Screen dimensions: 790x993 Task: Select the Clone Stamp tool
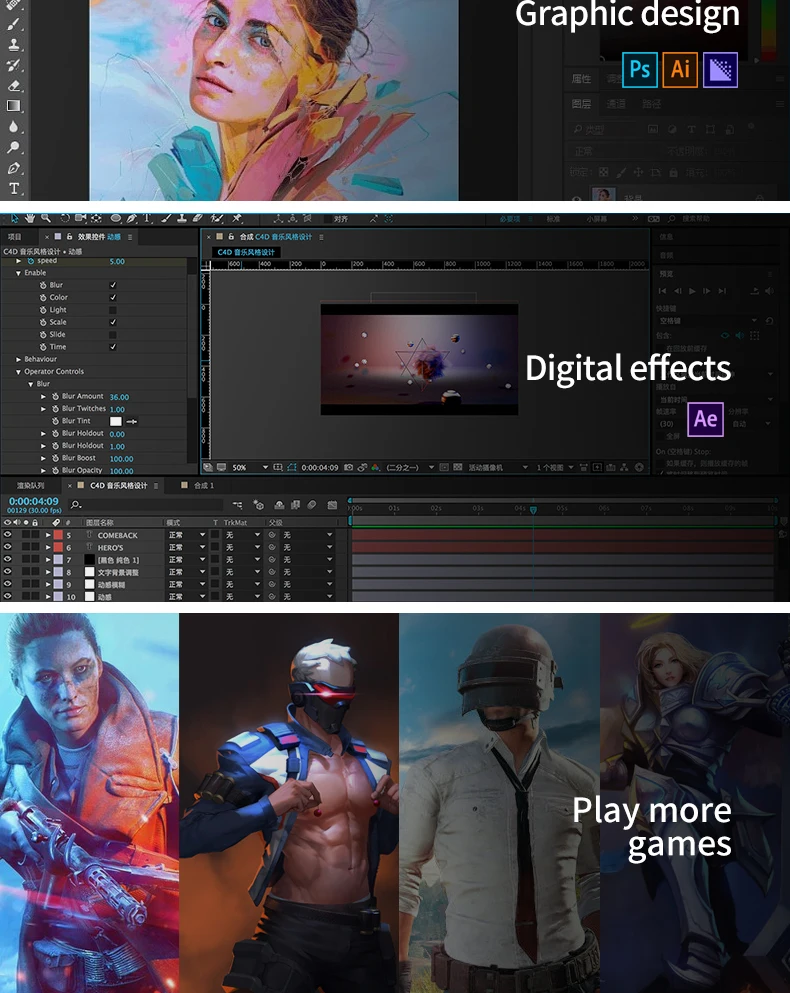tap(14, 44)
